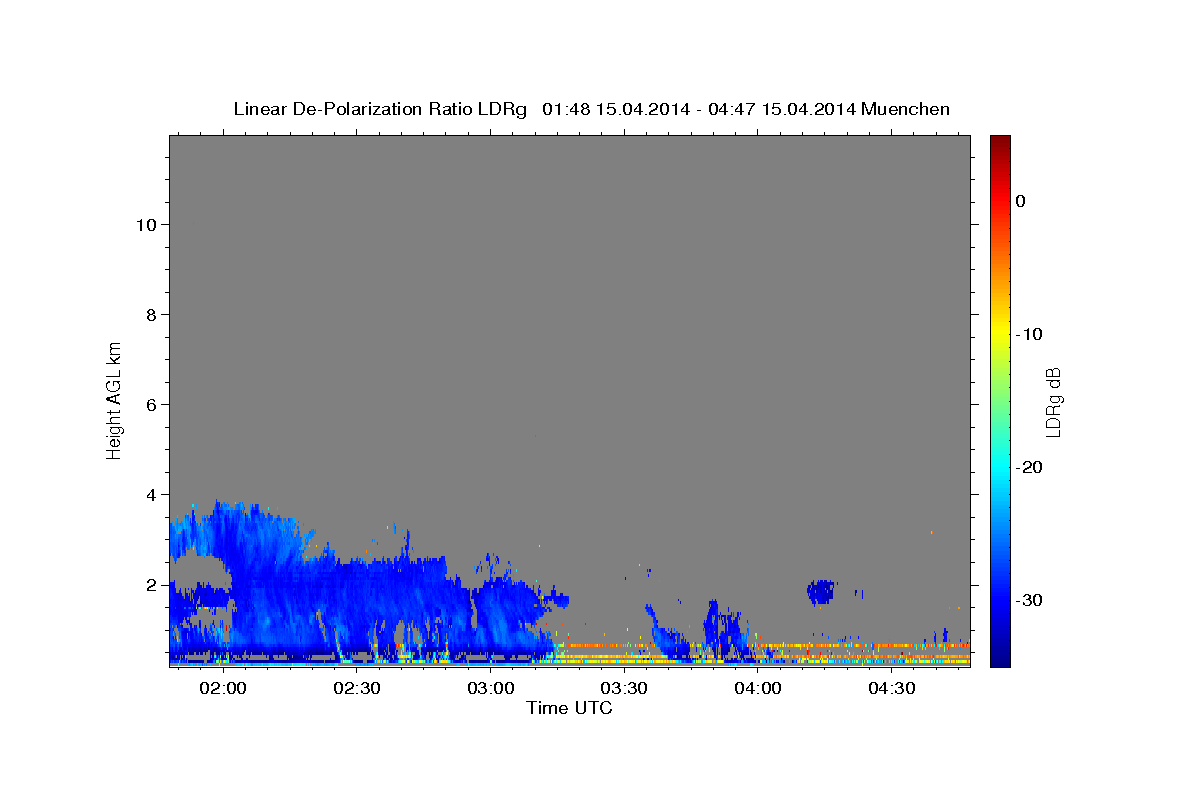Click the 04:30 time axis label
This screenshot has height=800, width=1200.
tap(892, 689)
